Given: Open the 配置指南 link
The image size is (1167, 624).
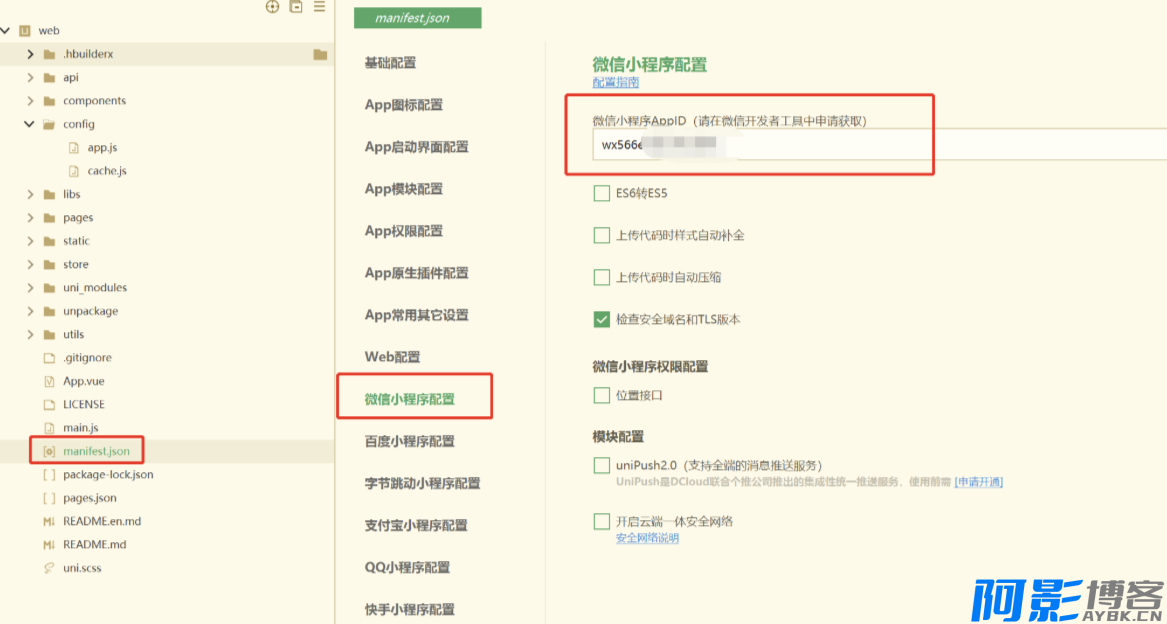Looking at the screenshot, I should click(615, 83).
